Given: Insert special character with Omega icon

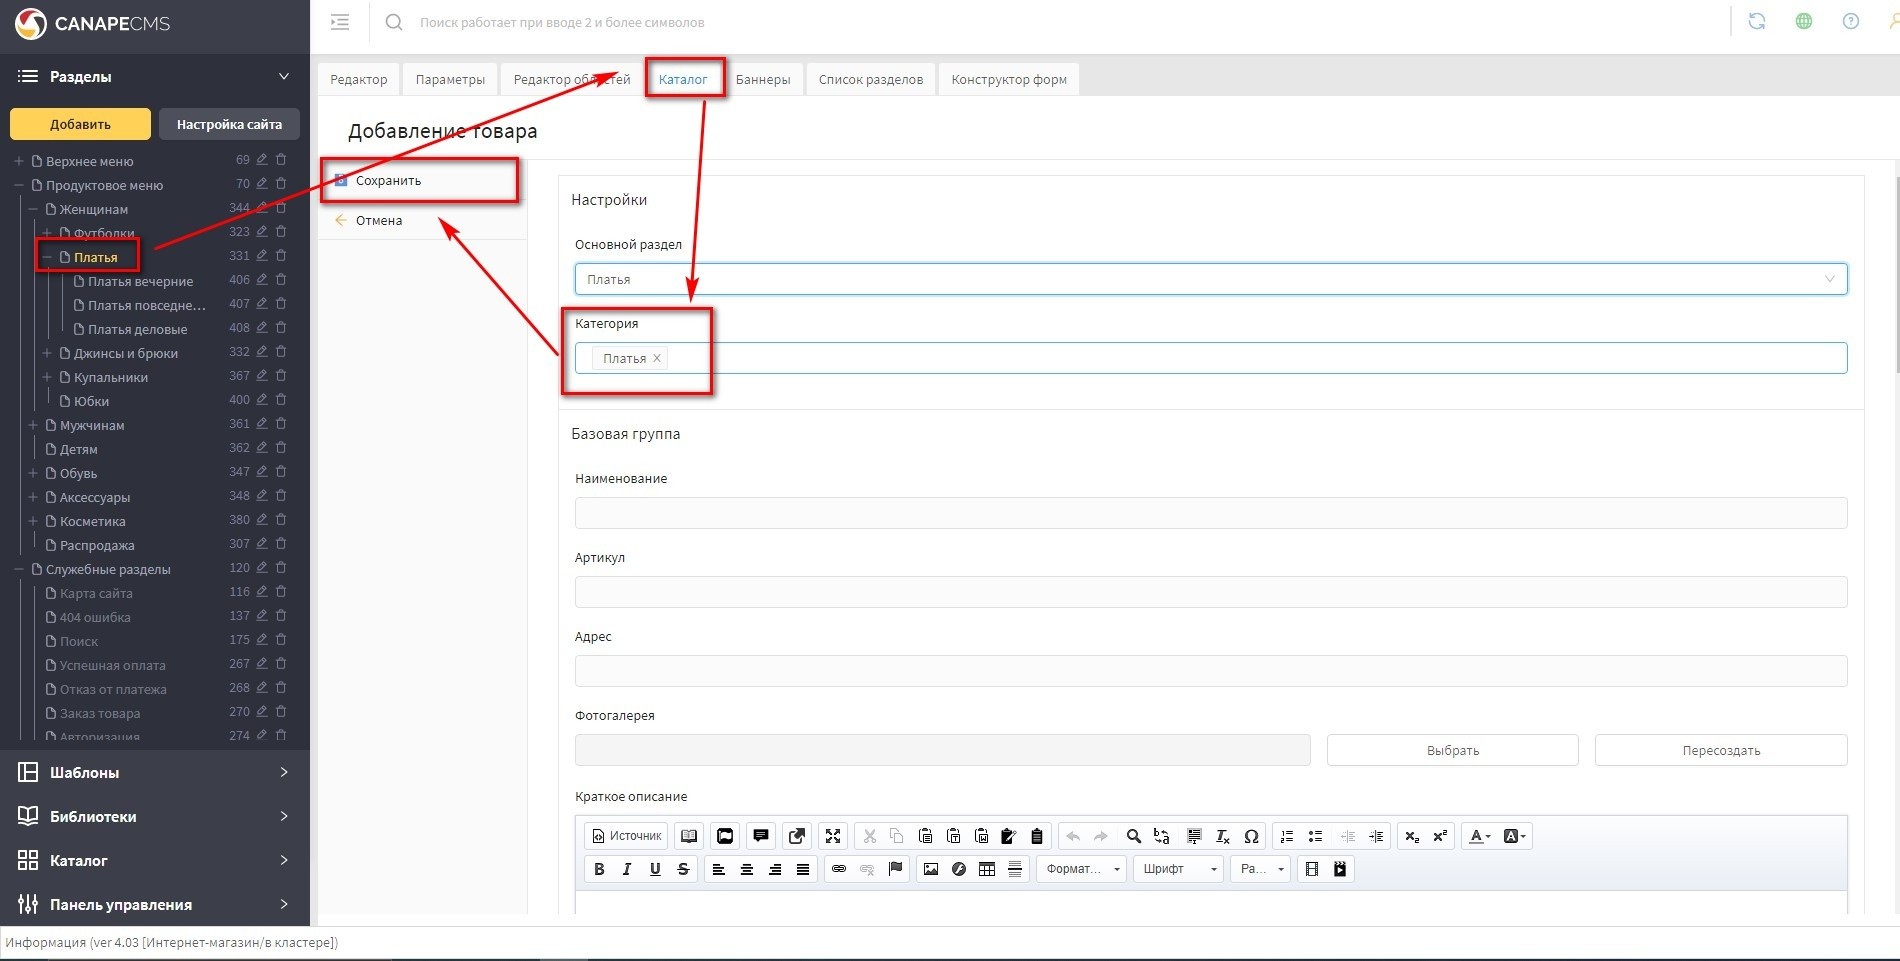Looking at the screenshot, I should coord(1250,836).
